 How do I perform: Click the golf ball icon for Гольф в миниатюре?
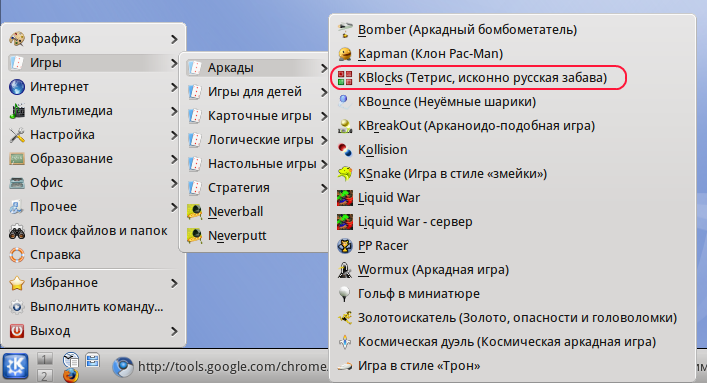click(345, 294)
